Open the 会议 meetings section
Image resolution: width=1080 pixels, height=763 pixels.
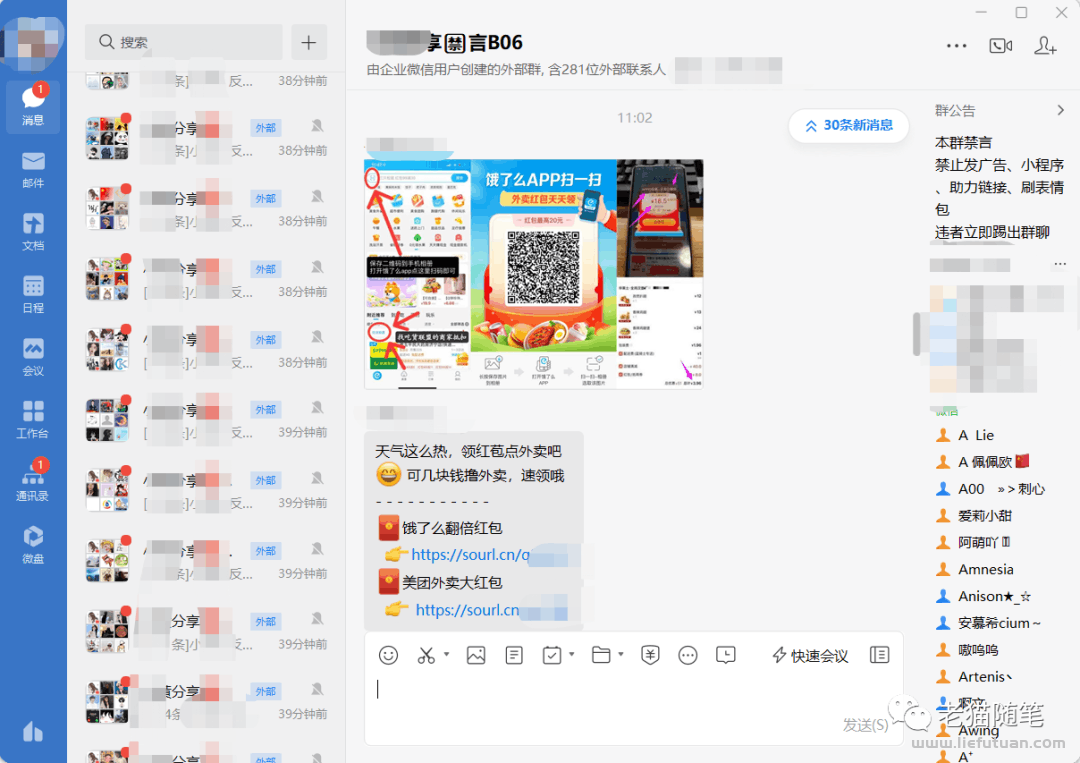point(32,357)
